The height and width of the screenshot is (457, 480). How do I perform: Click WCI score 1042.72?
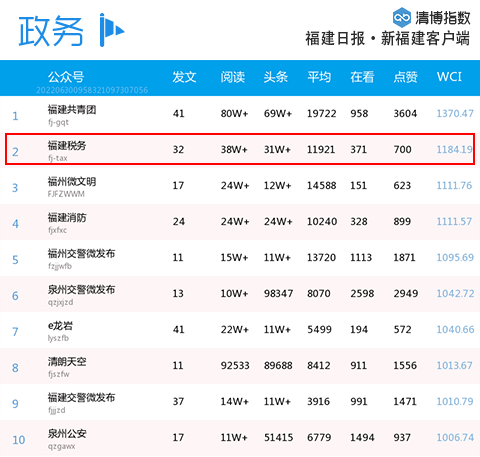click(455, 293)
